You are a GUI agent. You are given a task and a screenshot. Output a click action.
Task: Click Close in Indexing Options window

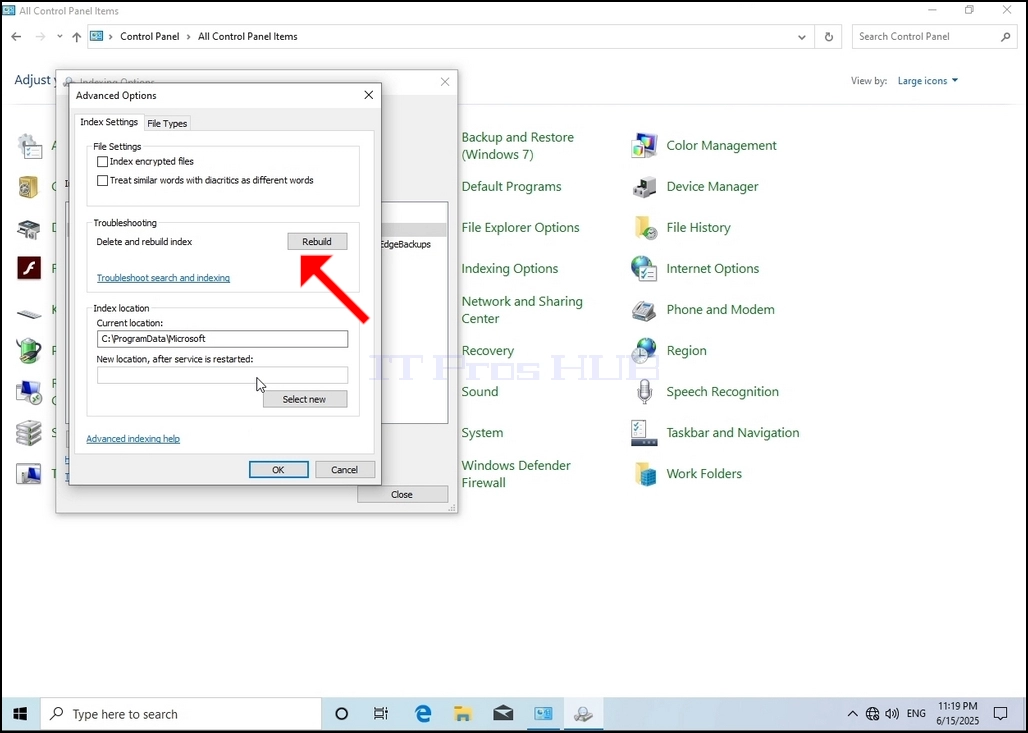[402, 494]
